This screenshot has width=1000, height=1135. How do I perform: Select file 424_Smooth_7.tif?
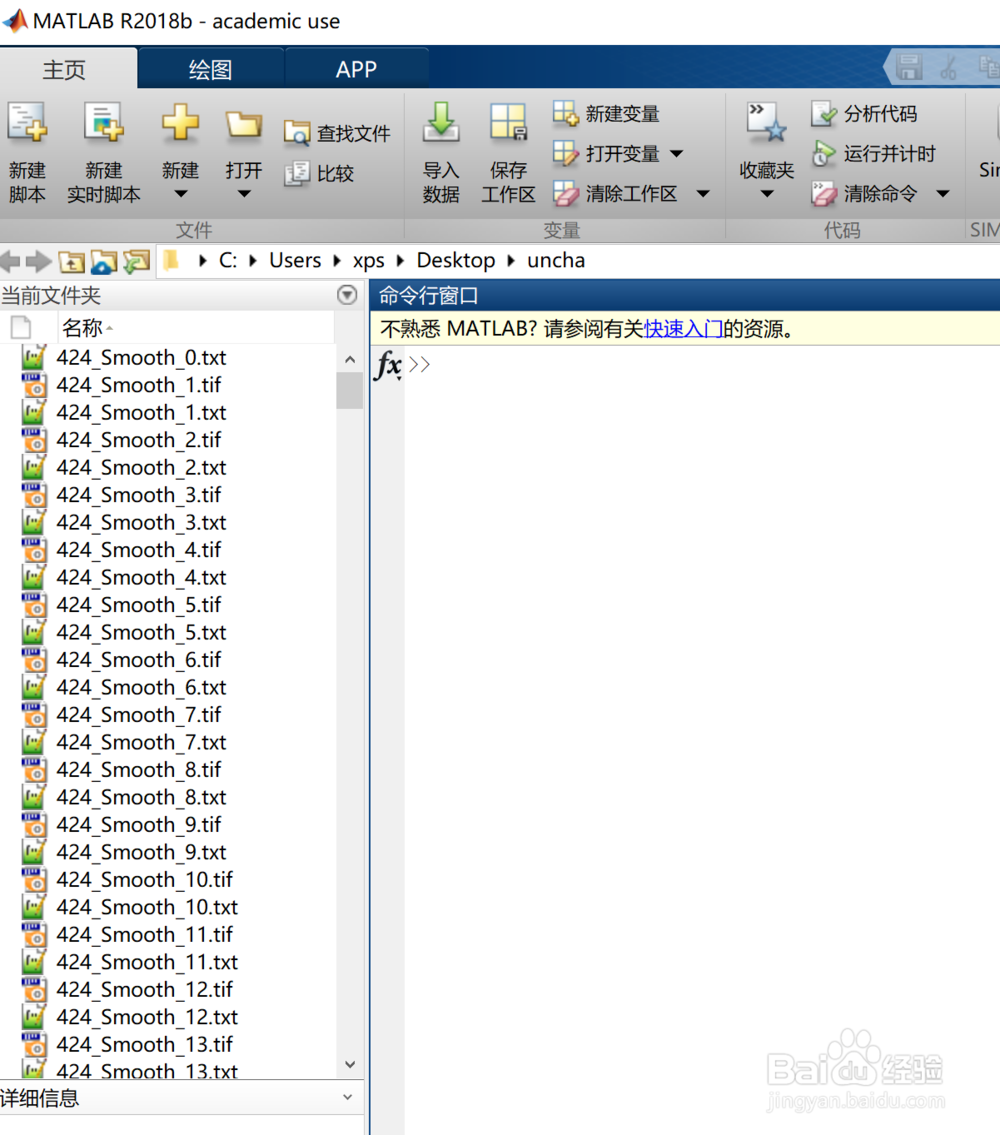click(138, 715)
